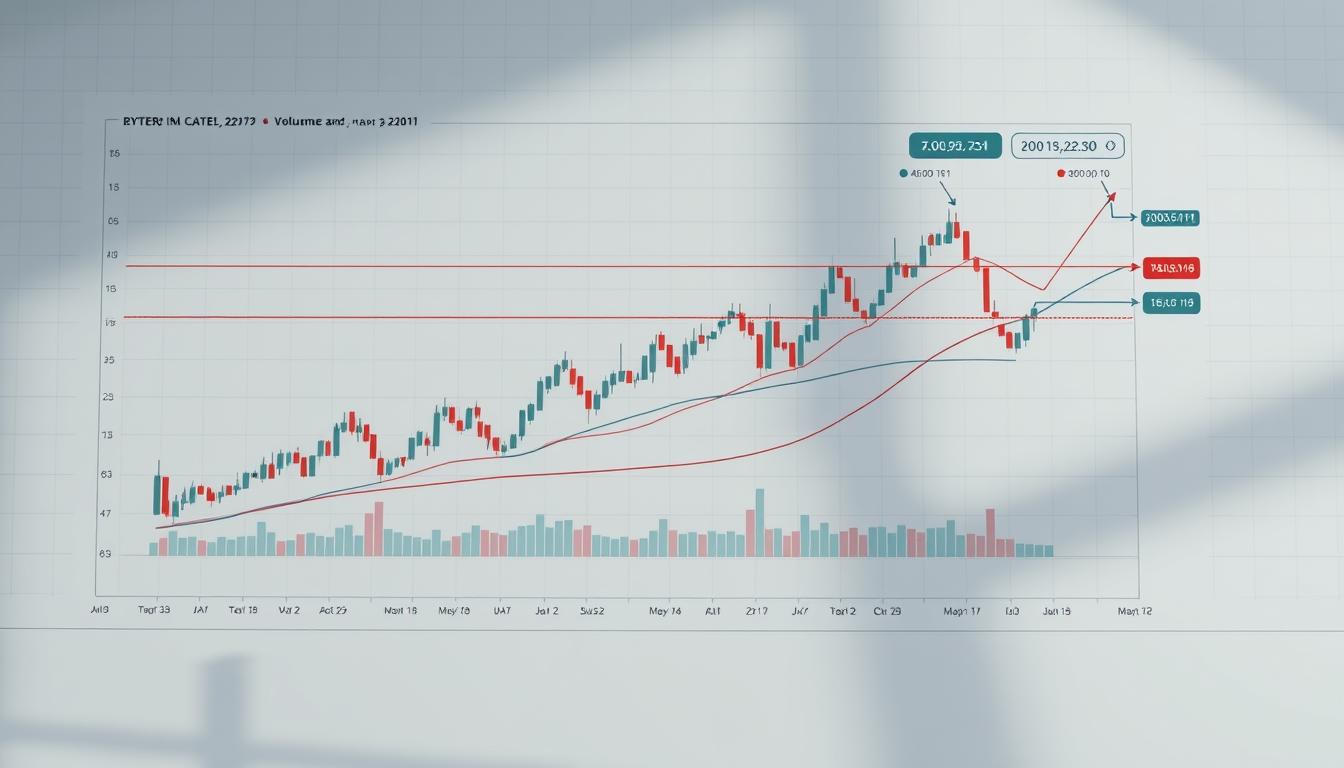Expand the 20018,22.30 timeframe selector
This screenshot has height=768, width=1344.
(x=1068, y=145)
